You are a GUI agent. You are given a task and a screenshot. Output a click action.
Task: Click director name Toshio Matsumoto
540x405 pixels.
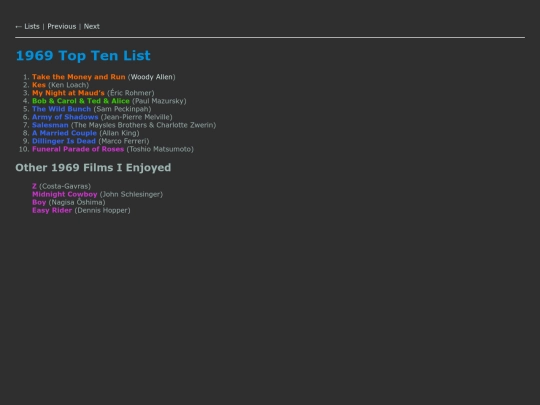pos(160,149)
